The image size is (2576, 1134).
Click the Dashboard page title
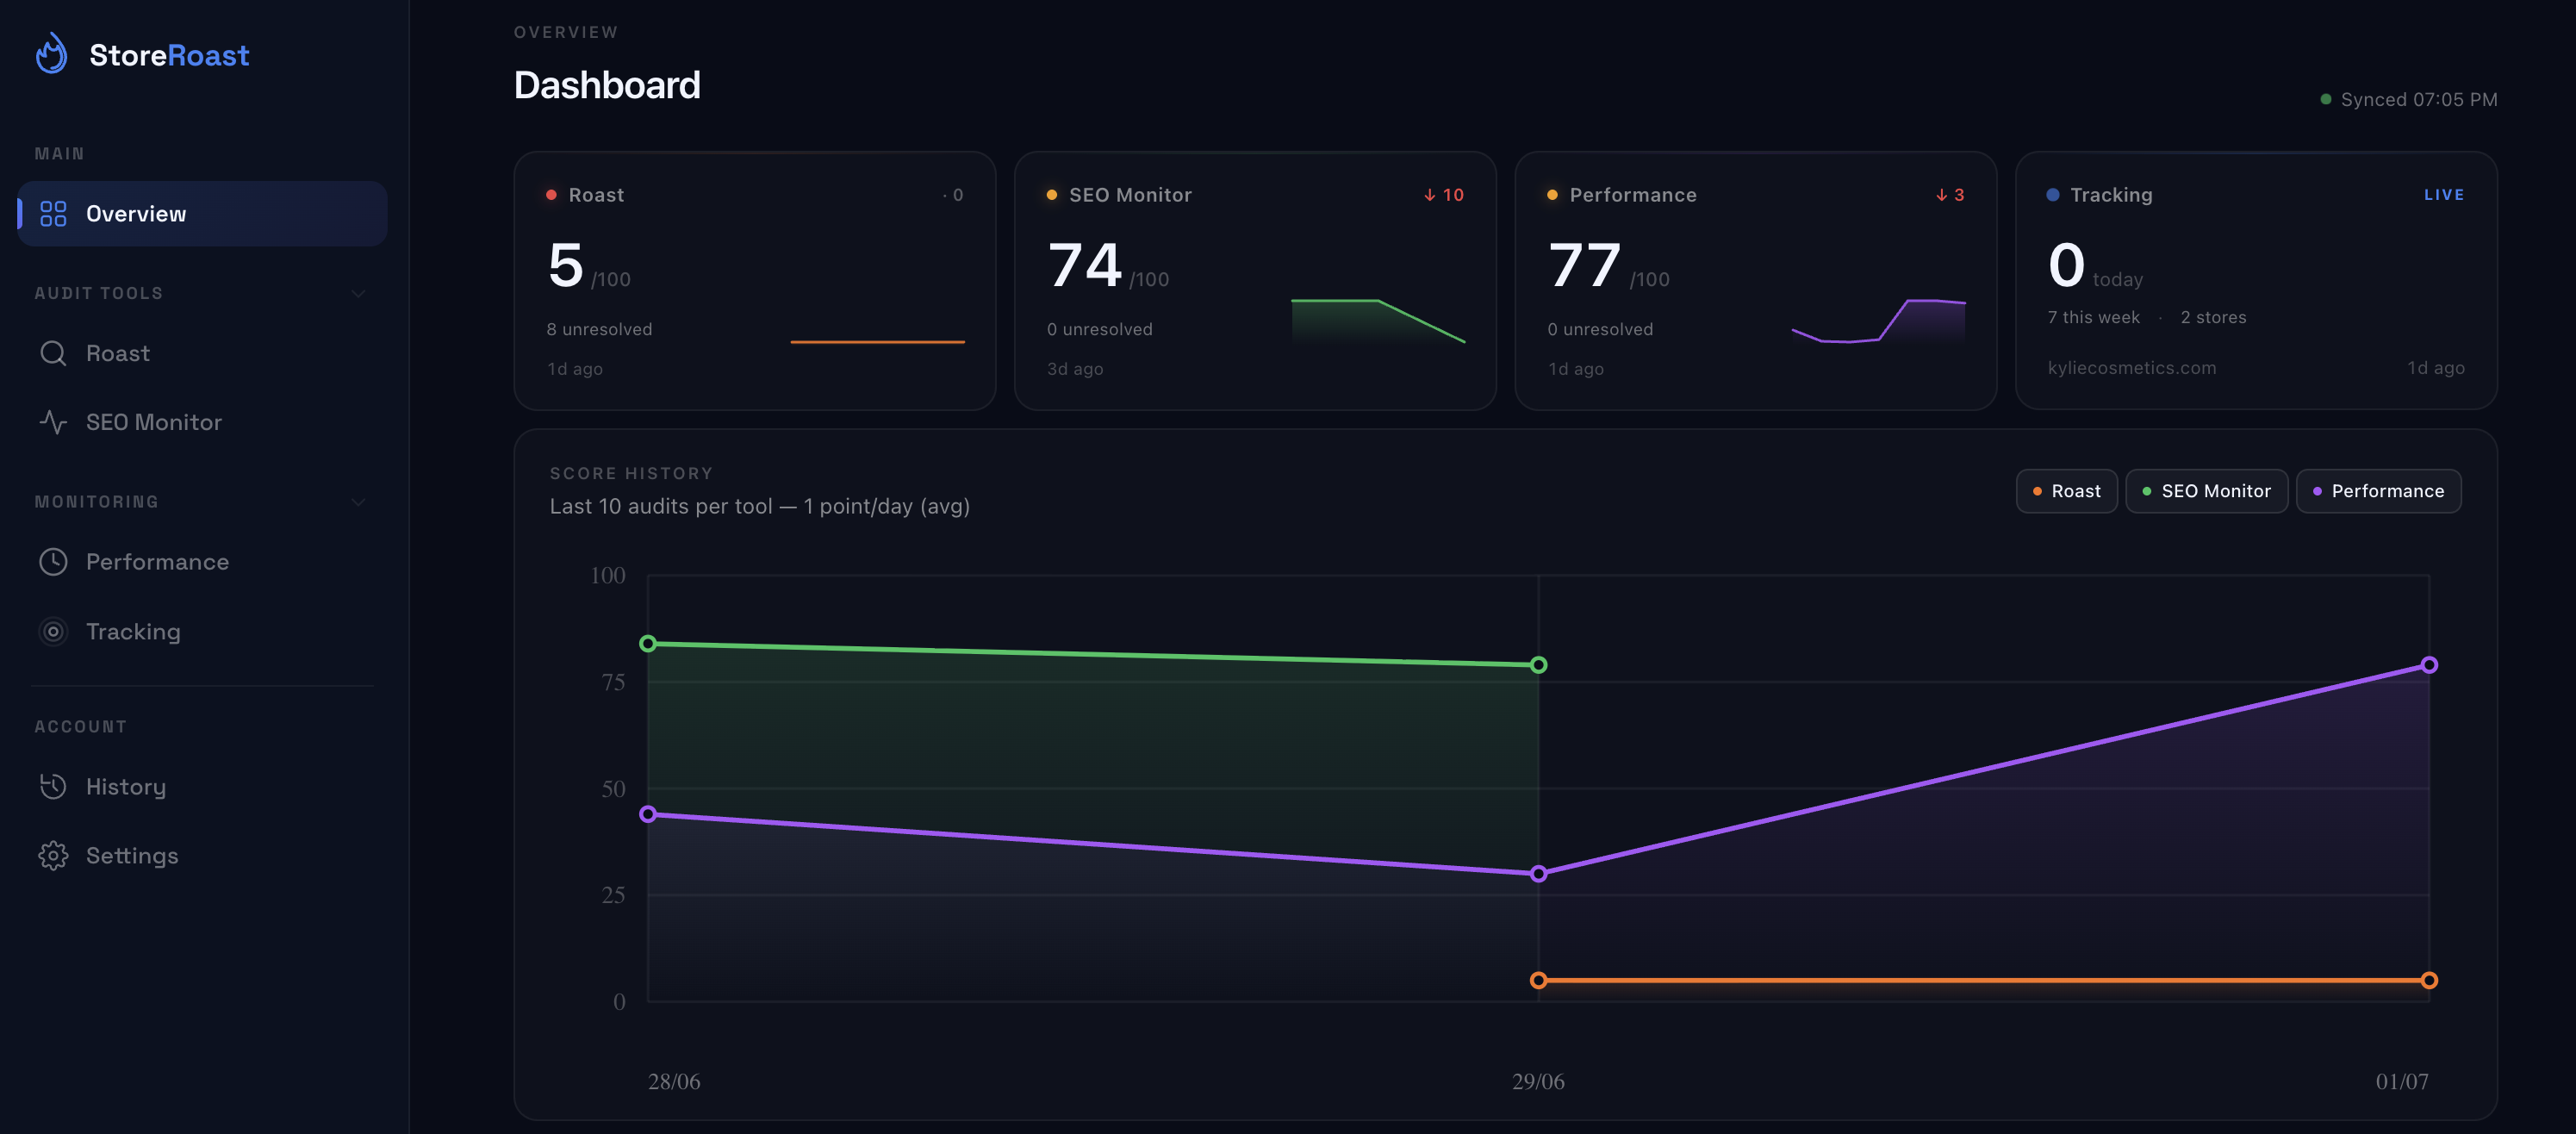point(607,85)
